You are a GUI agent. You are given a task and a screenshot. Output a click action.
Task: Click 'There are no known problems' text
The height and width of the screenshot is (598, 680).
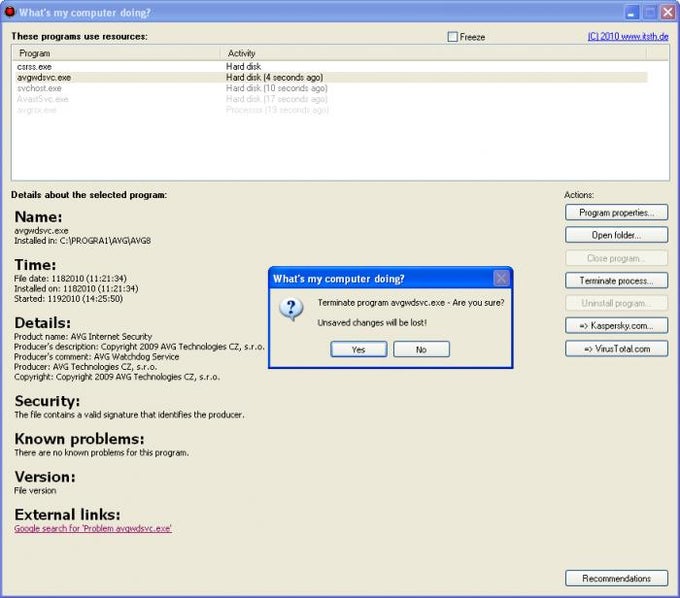tap(101, 453)
